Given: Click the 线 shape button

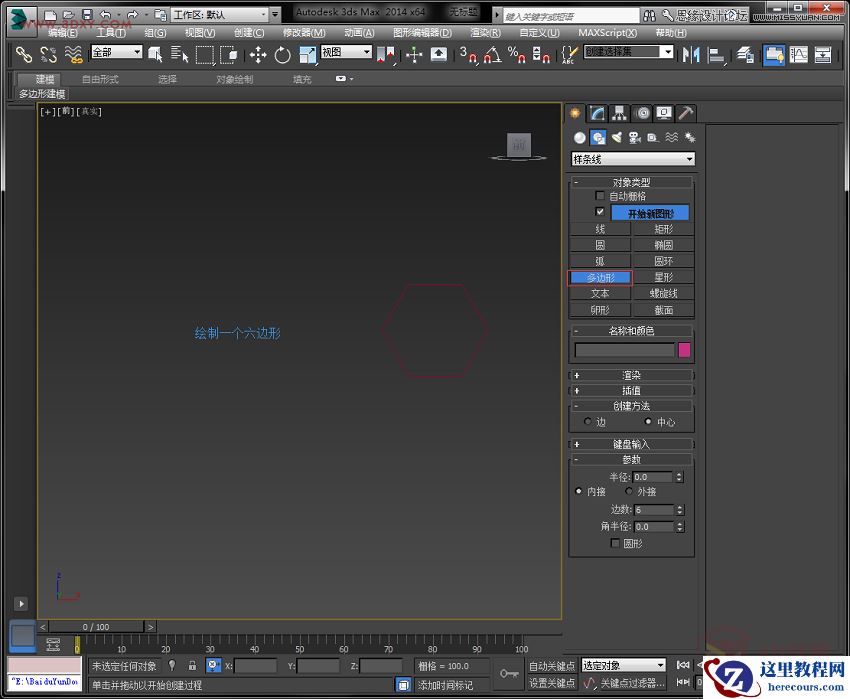Looking at the screenshot, I should (x=600, y=229).
